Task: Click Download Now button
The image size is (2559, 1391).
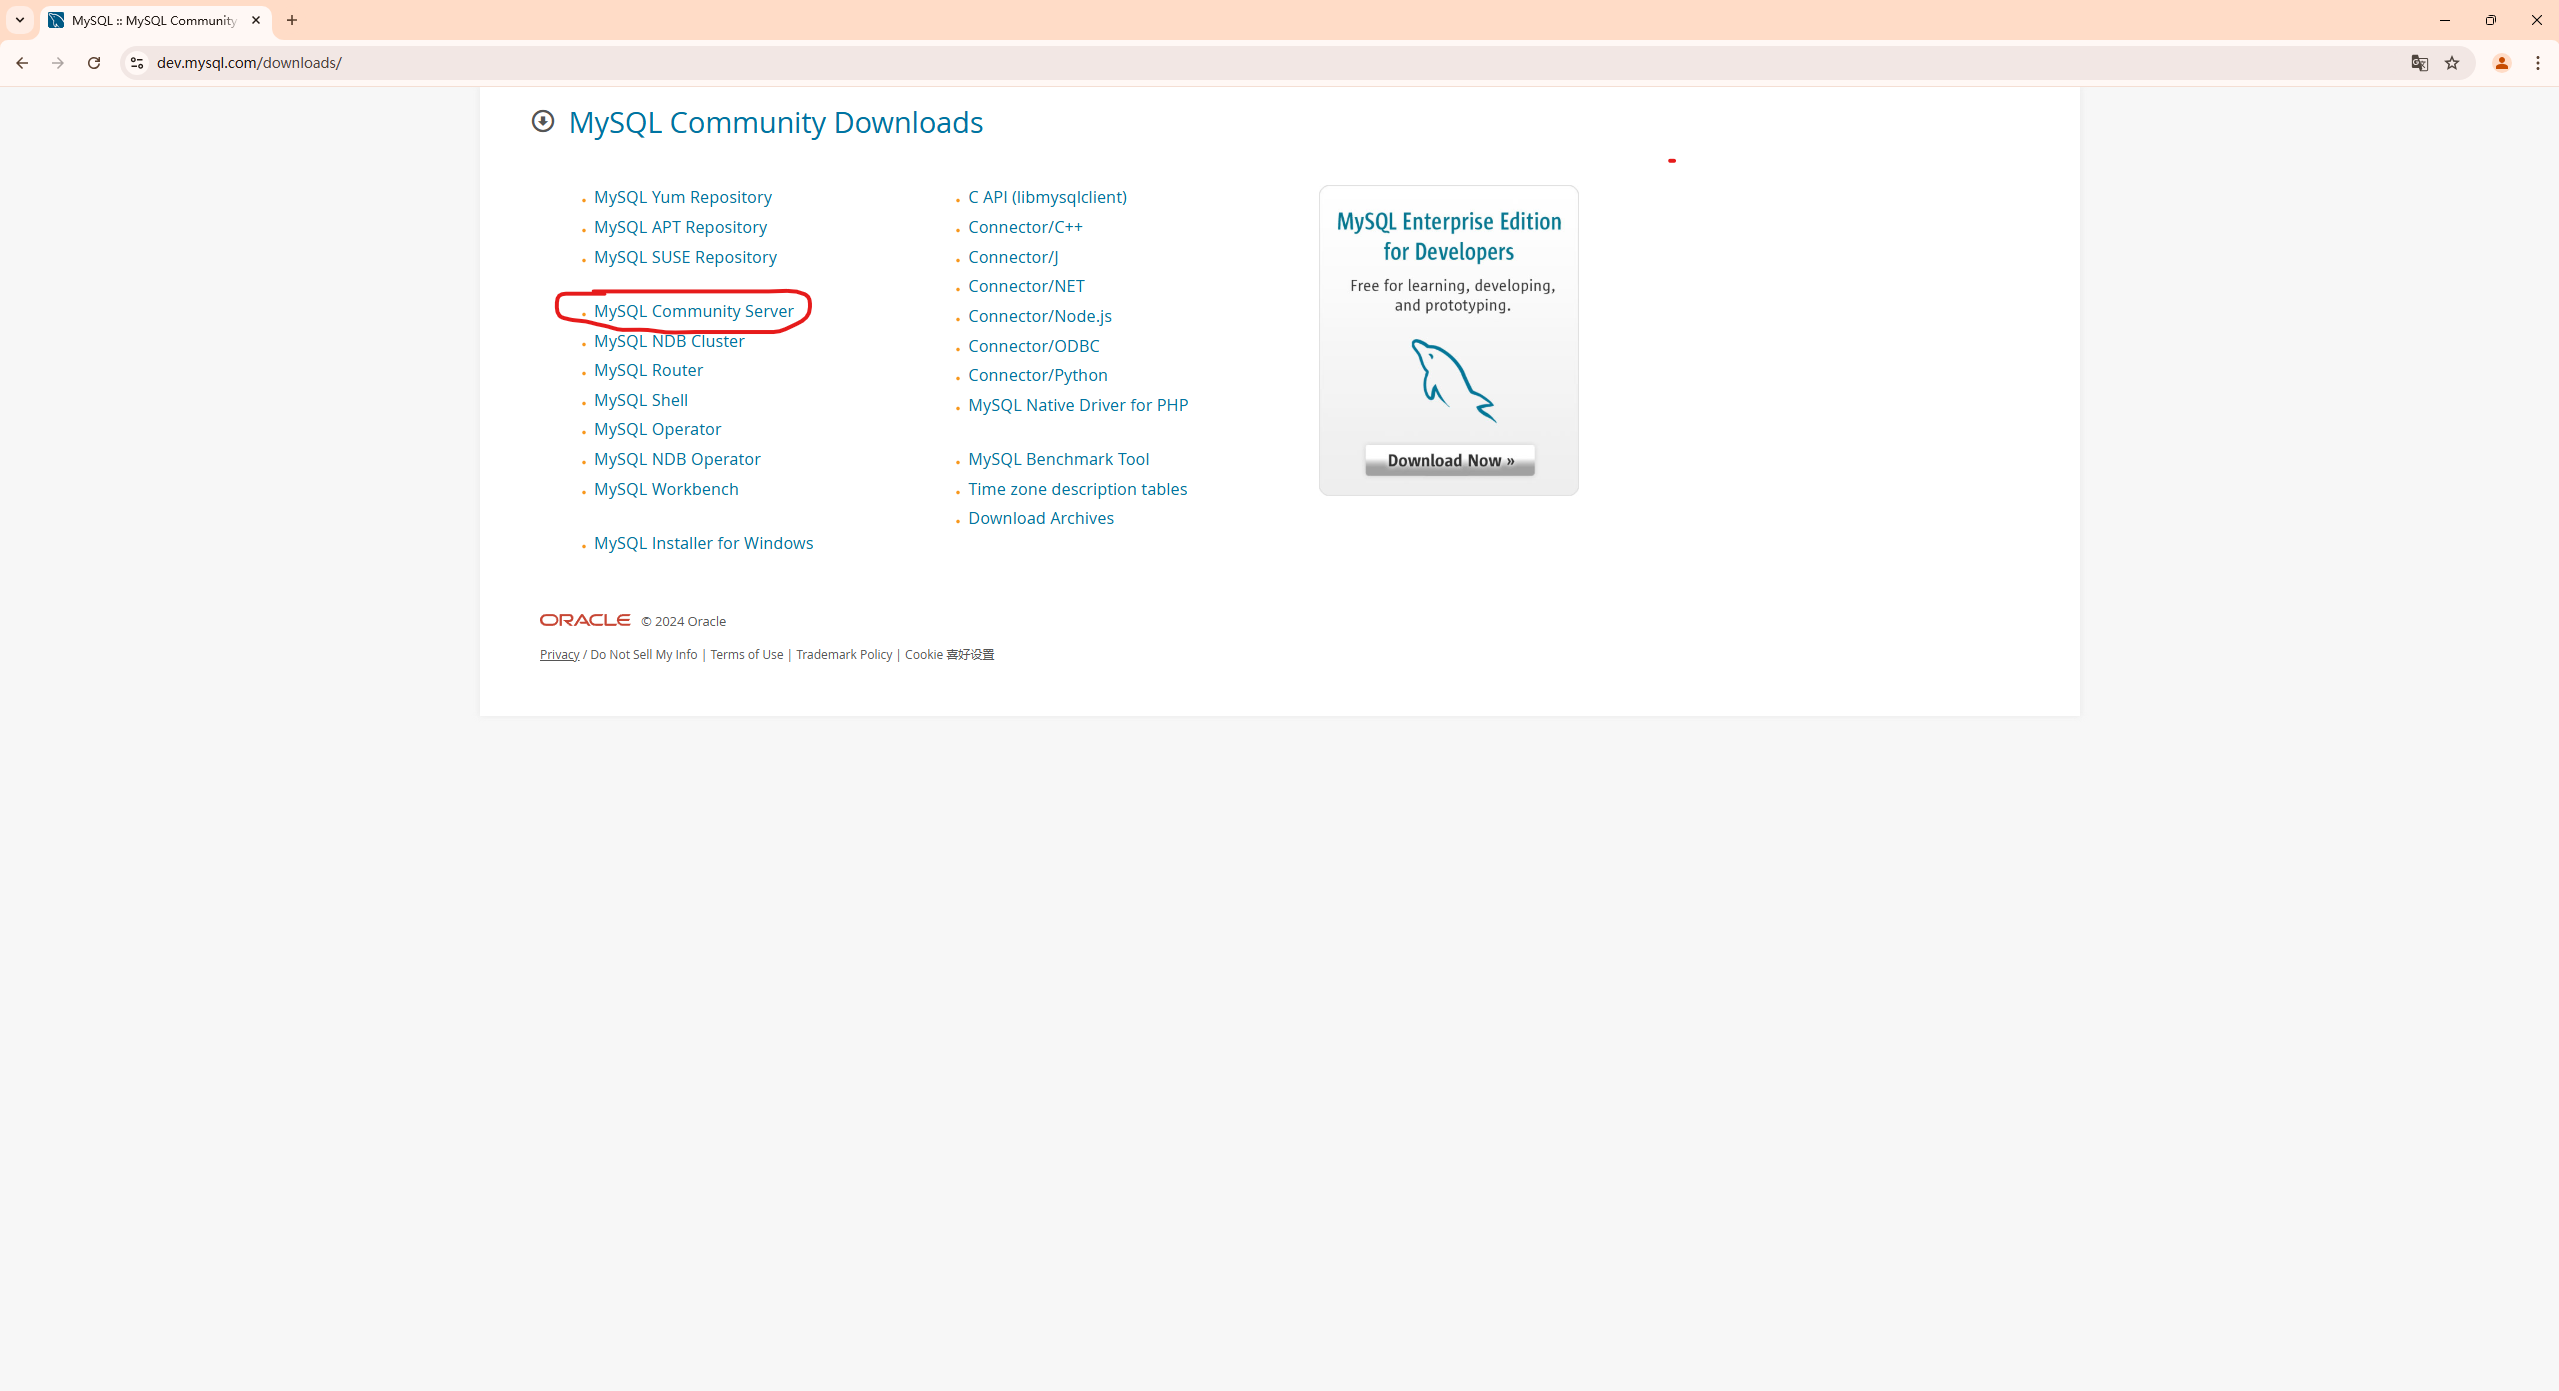Action: [x=1449, y=460]
